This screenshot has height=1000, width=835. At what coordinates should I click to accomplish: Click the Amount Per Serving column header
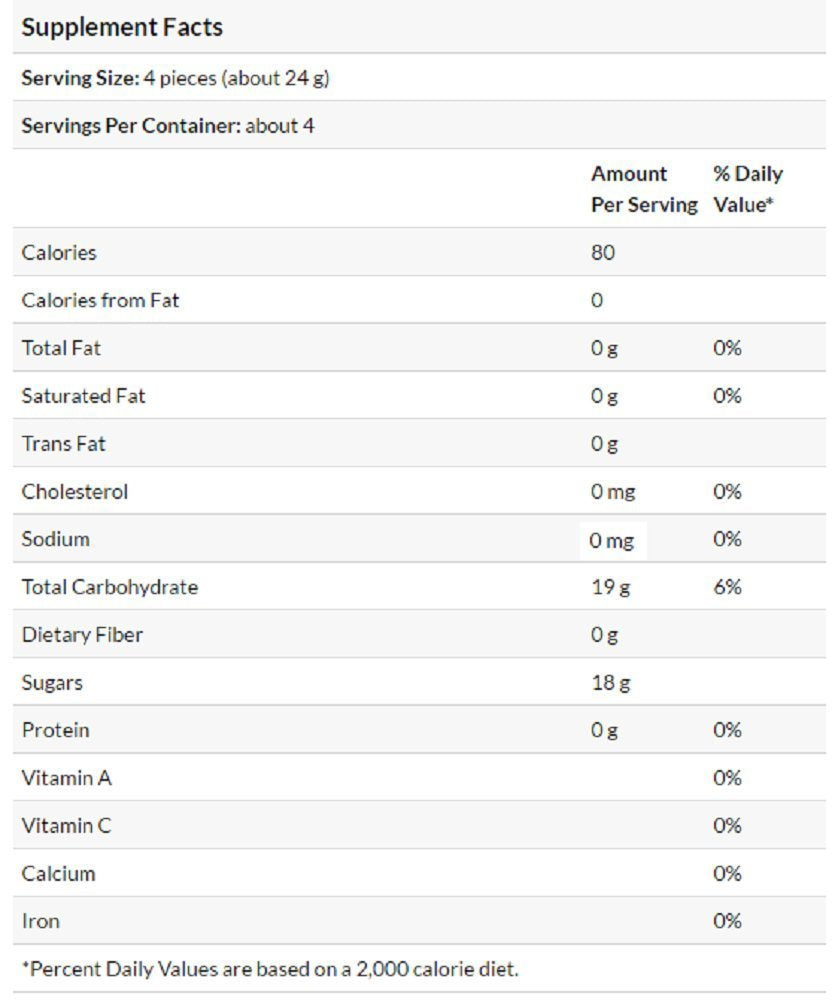tap(643, 189)
